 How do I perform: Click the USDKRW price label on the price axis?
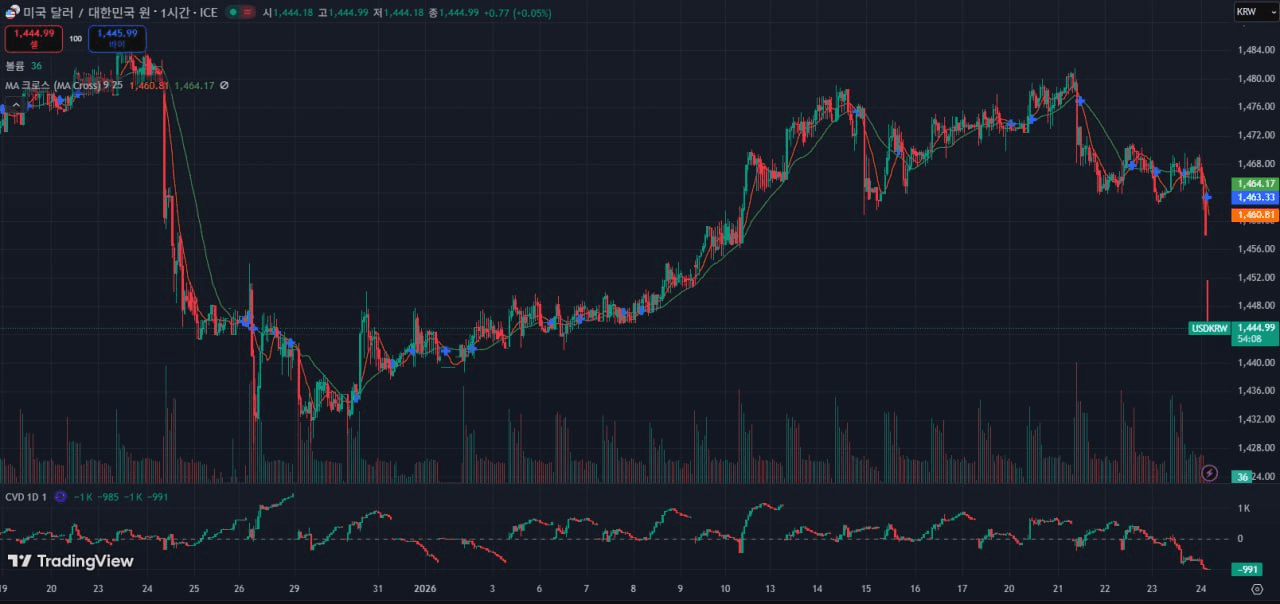click(x=1209, y=328)
